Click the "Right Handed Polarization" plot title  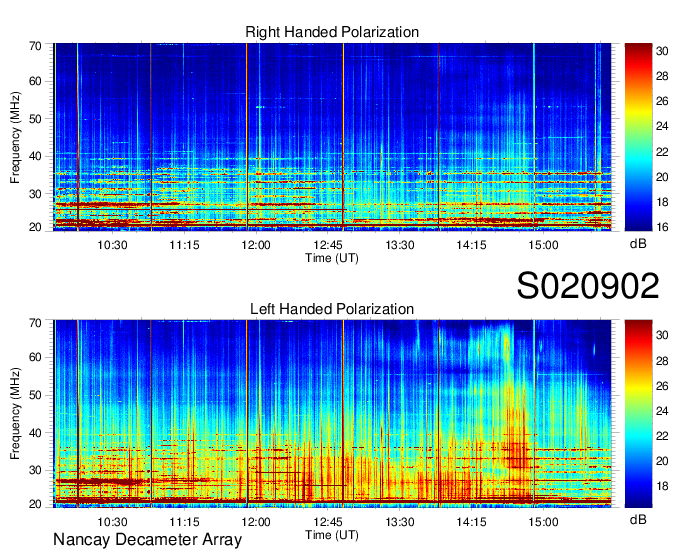pos(332,32)
